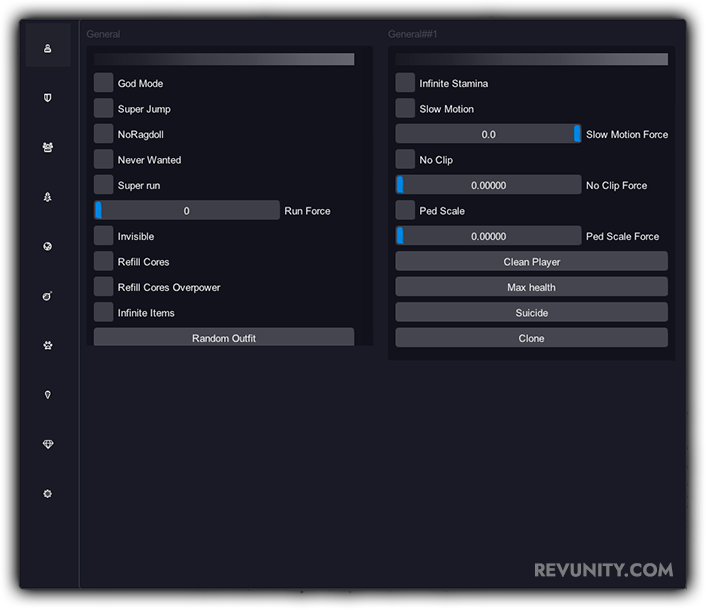Turn on the No Clip checkbox
Image resolution: width=706 pixels, height=610 pixels.
pos(405,159)
